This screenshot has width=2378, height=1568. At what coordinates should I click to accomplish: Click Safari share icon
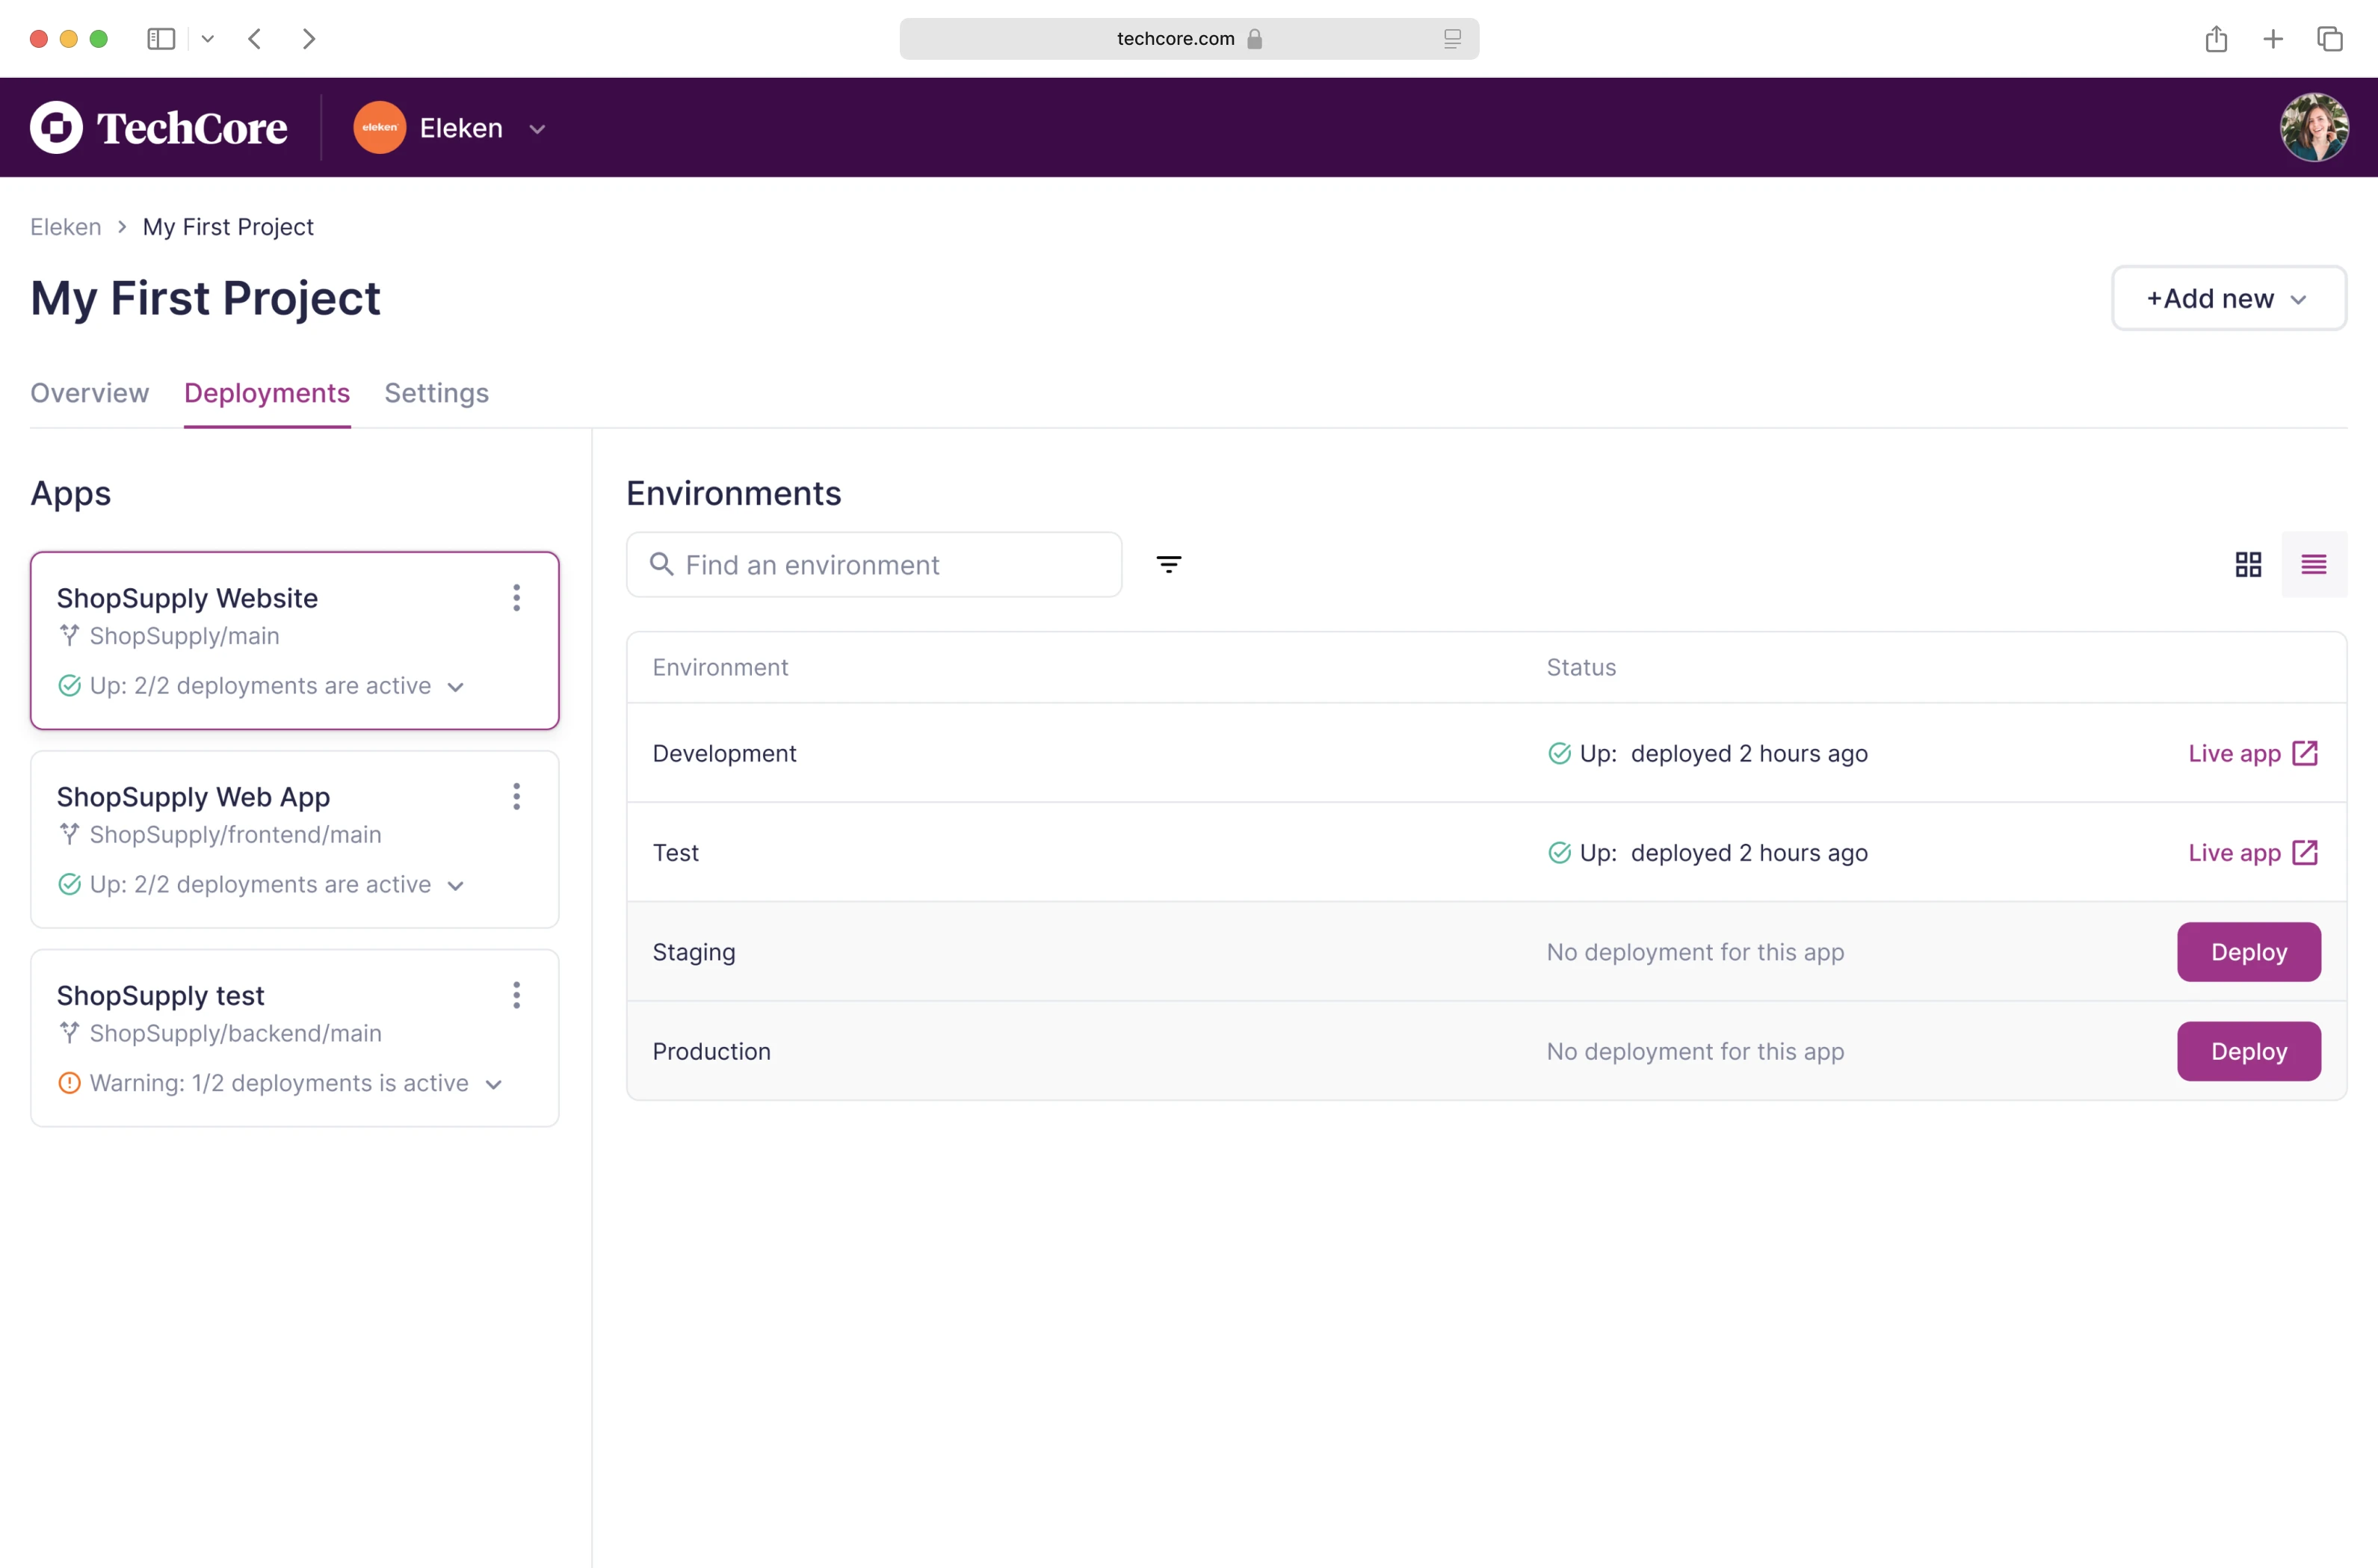pos(2216,39)
